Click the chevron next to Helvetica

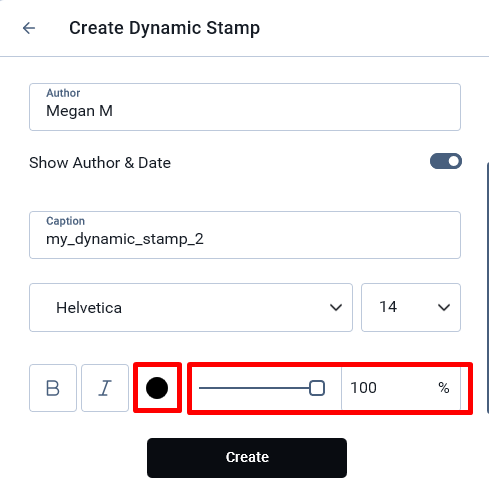(336, 307)
